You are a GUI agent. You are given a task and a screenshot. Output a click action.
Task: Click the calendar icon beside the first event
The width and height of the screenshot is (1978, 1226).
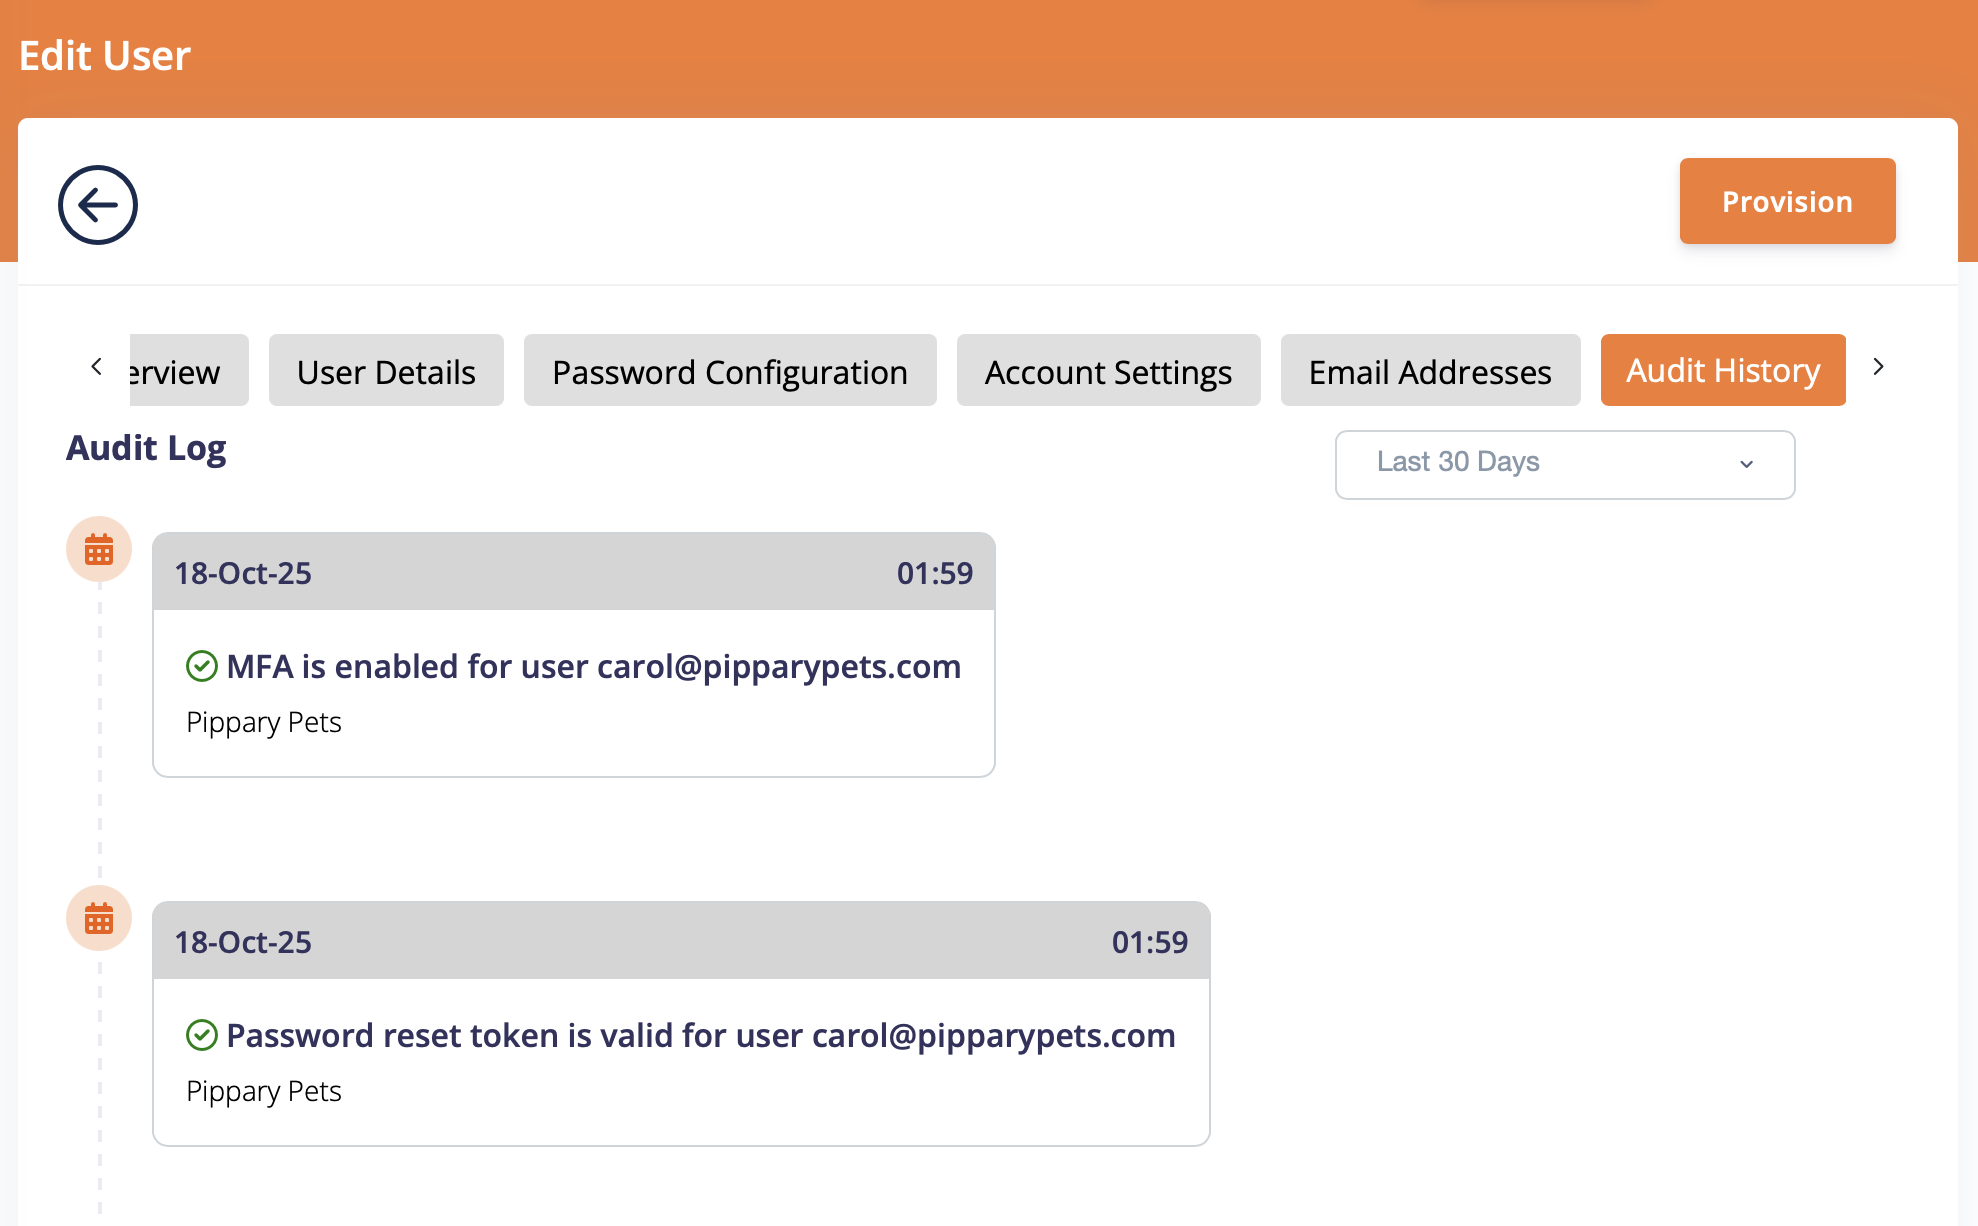click(97, 549)
